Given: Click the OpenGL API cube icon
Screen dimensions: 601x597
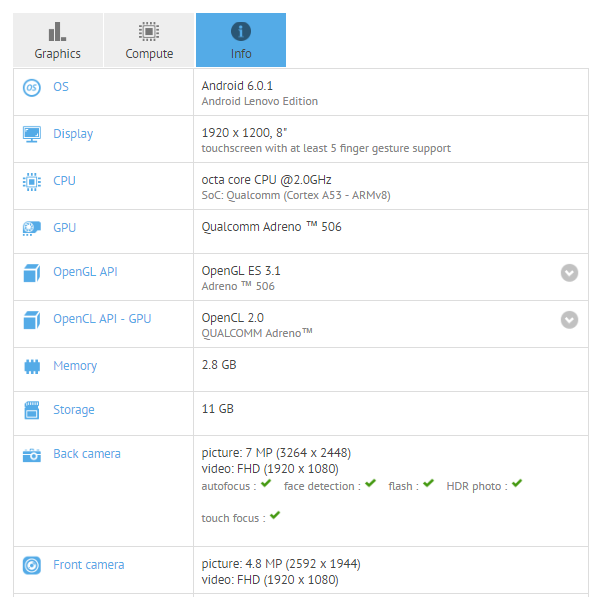Looking at the screenshot, I should click(32, 273).
